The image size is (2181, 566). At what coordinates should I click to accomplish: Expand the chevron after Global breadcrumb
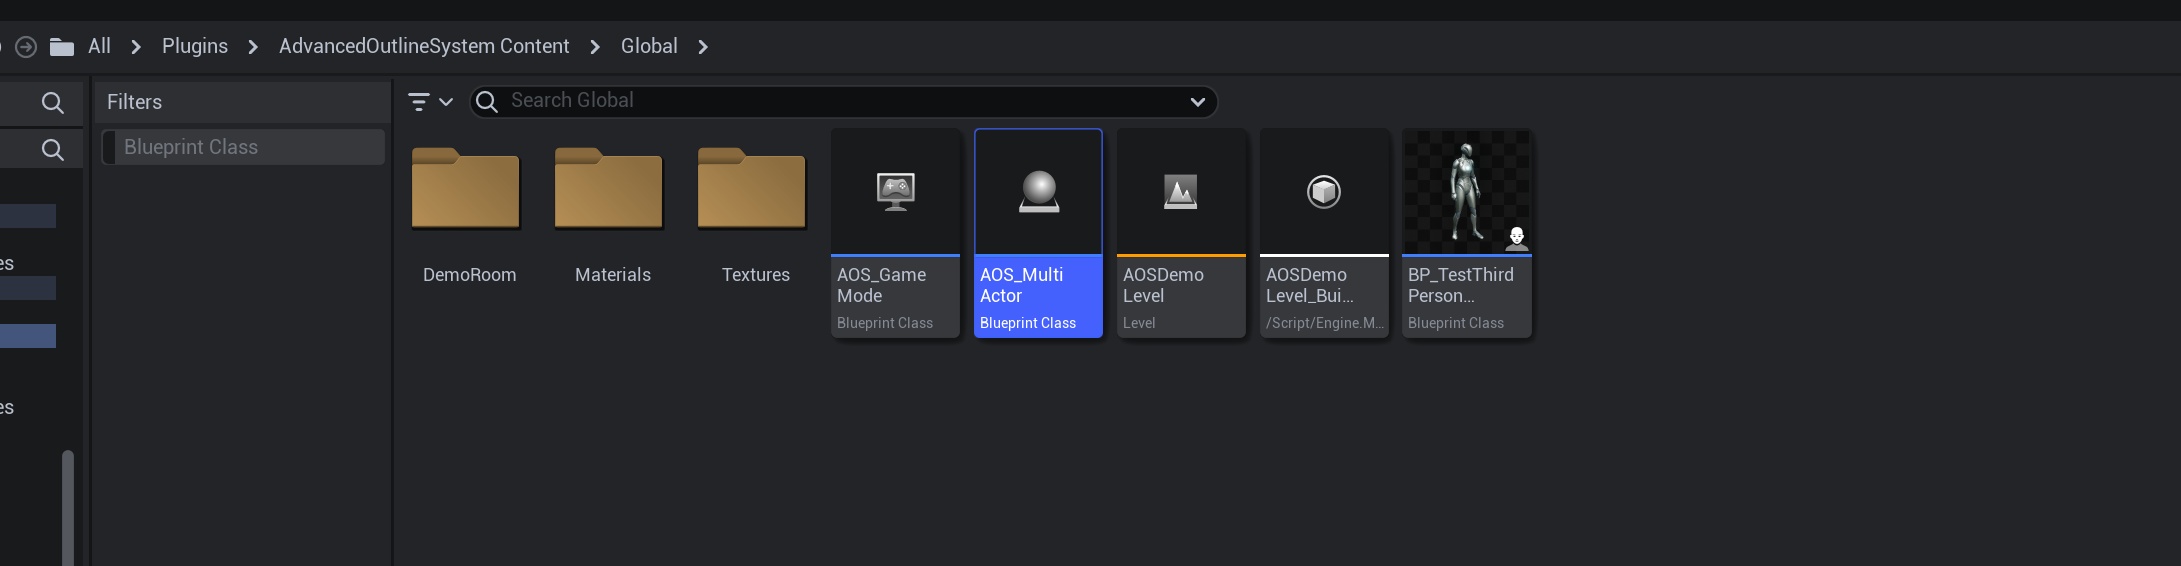tap(703, 47)
